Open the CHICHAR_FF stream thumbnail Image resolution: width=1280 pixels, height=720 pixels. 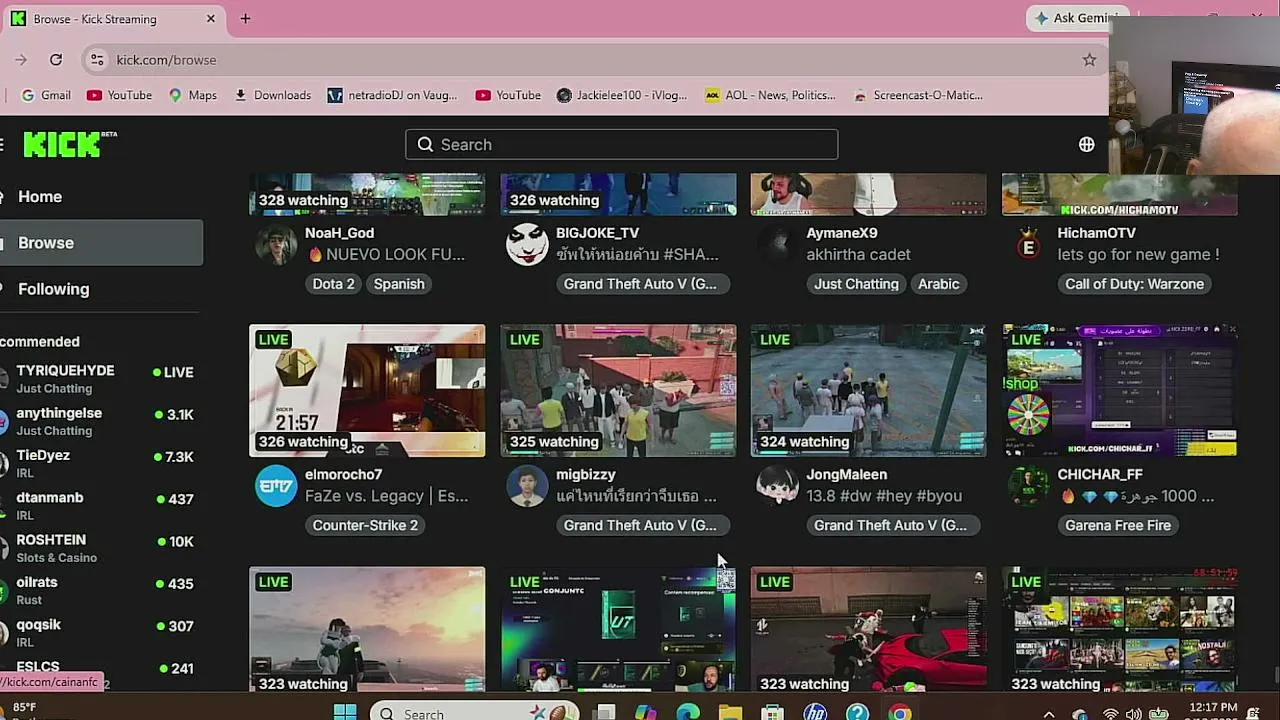1120,390
